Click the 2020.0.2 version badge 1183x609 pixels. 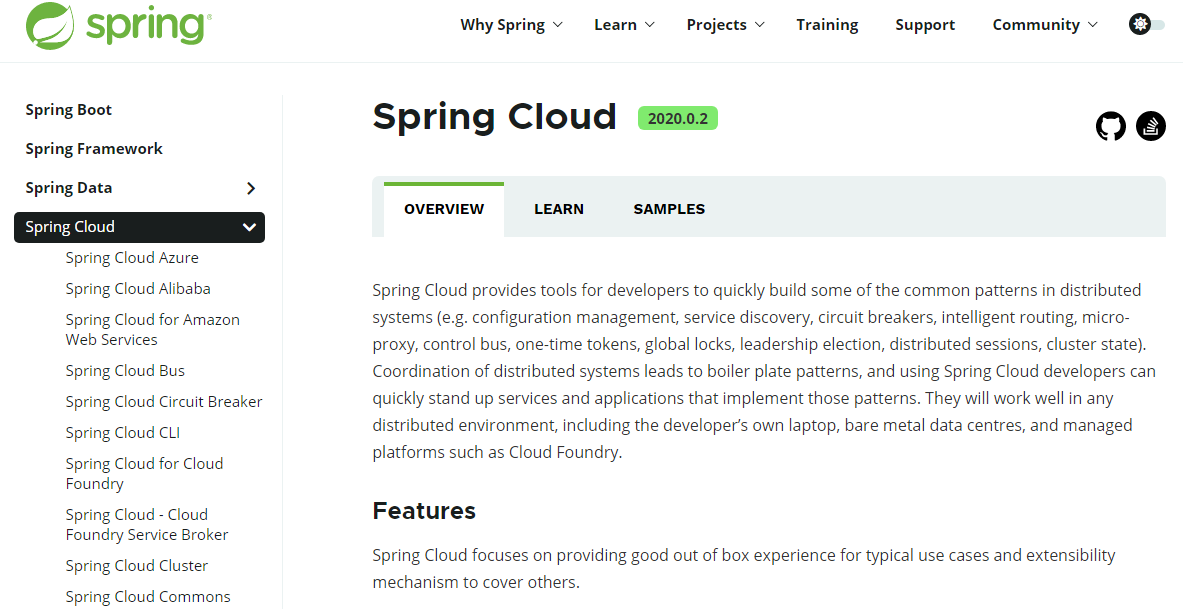click(x=678, y=118)
